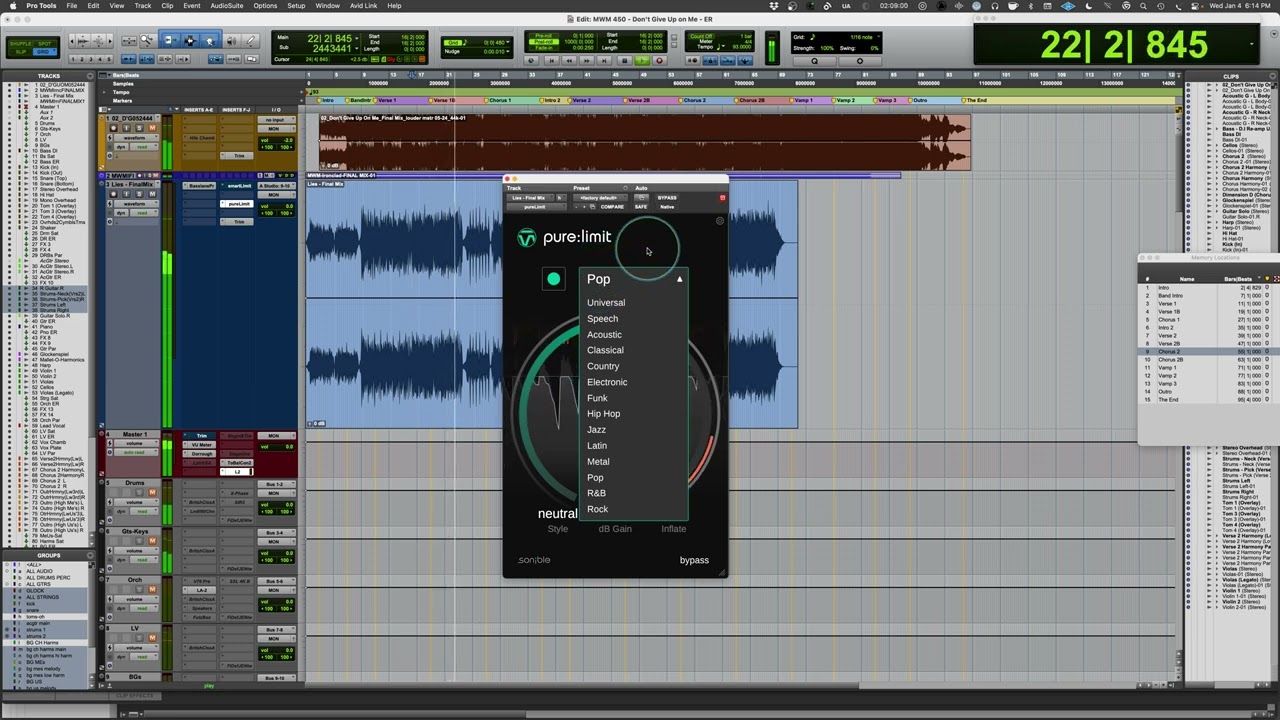Click the transport Stop button

click(x=625, y=61)
